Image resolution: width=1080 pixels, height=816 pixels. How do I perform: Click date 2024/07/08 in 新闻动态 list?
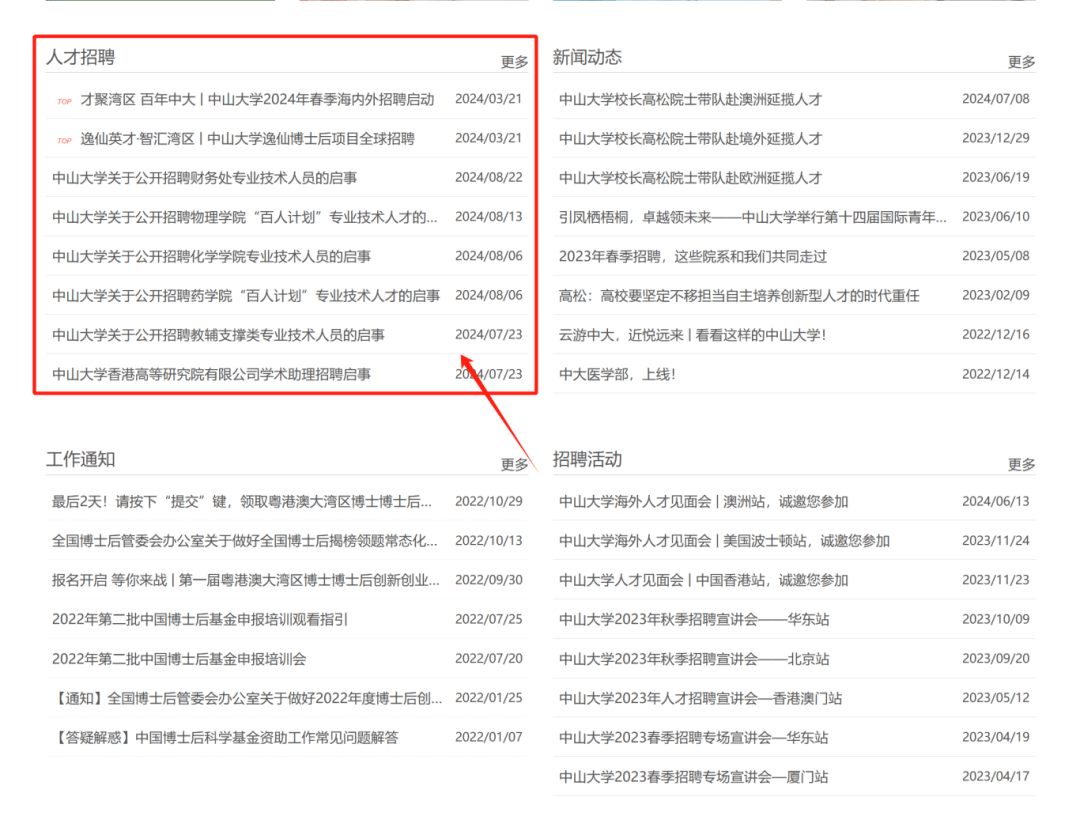[x=996, y=99]
